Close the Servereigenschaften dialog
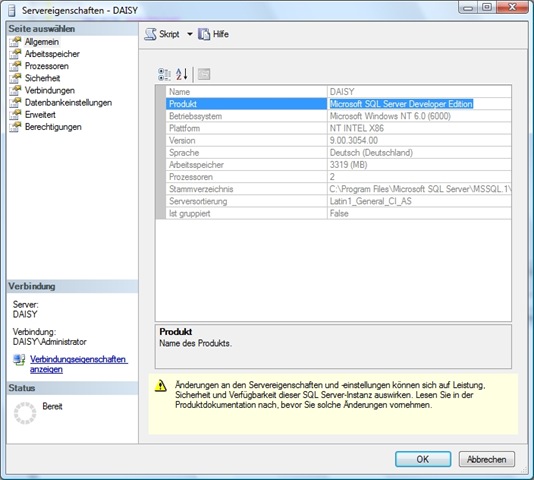 (512, 7)
